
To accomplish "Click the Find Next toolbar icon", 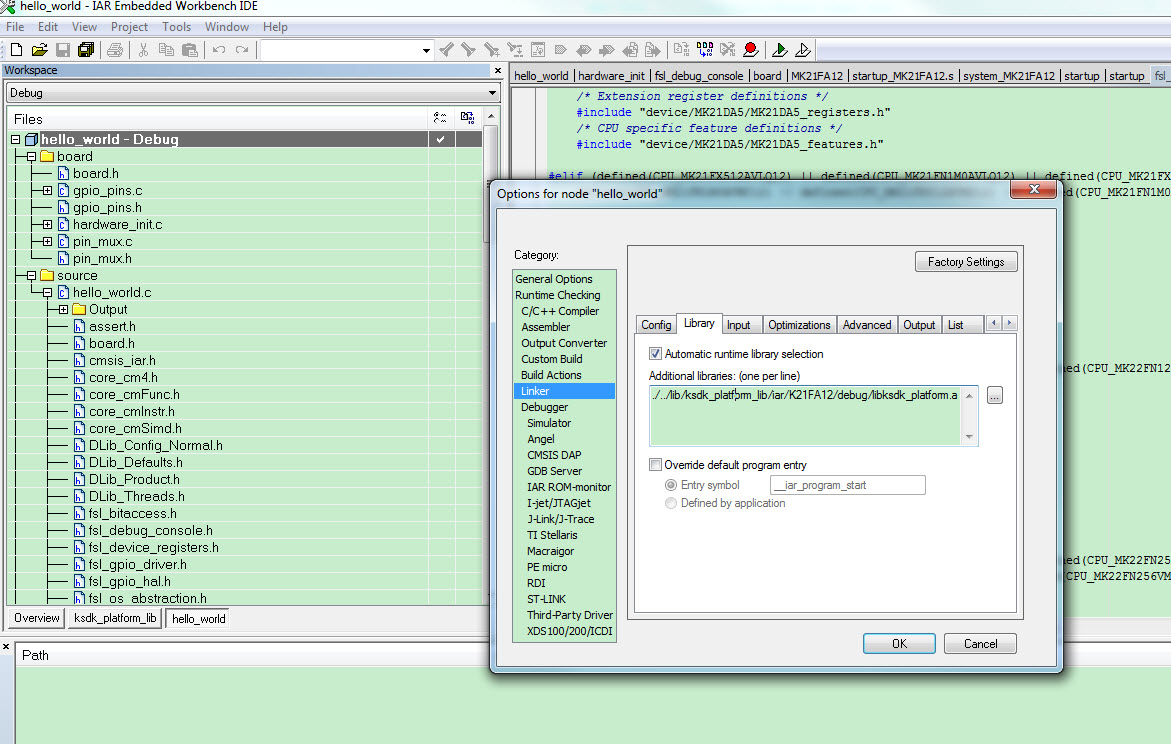I will [469, 50].
